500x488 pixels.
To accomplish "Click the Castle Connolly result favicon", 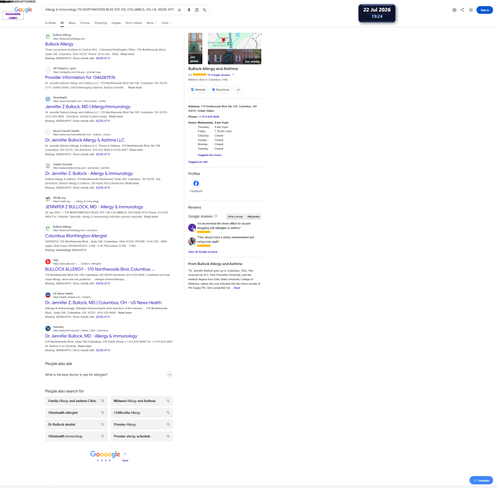I will (x=48, y=166).
